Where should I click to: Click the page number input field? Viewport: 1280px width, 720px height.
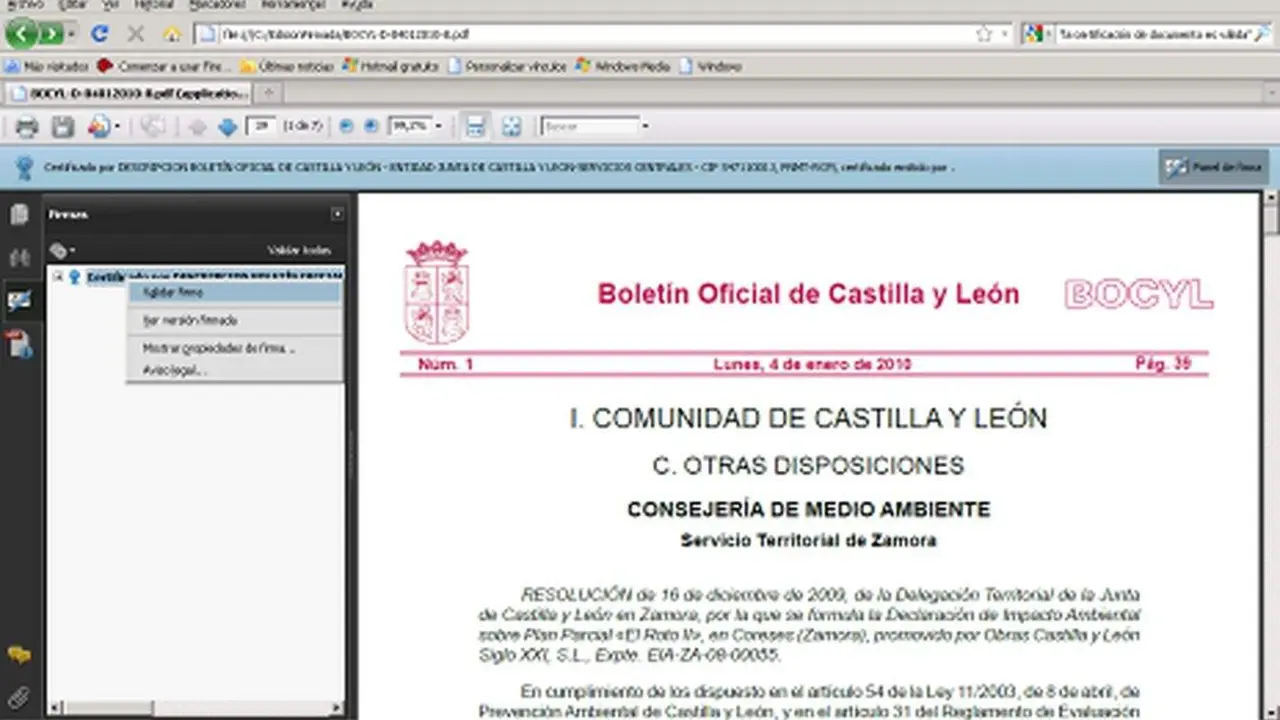coord(261,126)
